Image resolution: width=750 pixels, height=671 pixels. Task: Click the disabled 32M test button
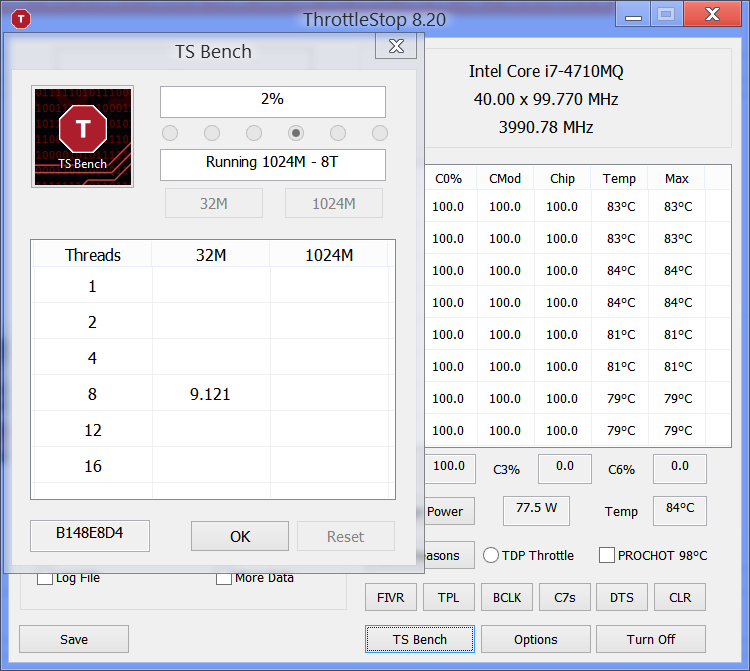coord(214,203)
